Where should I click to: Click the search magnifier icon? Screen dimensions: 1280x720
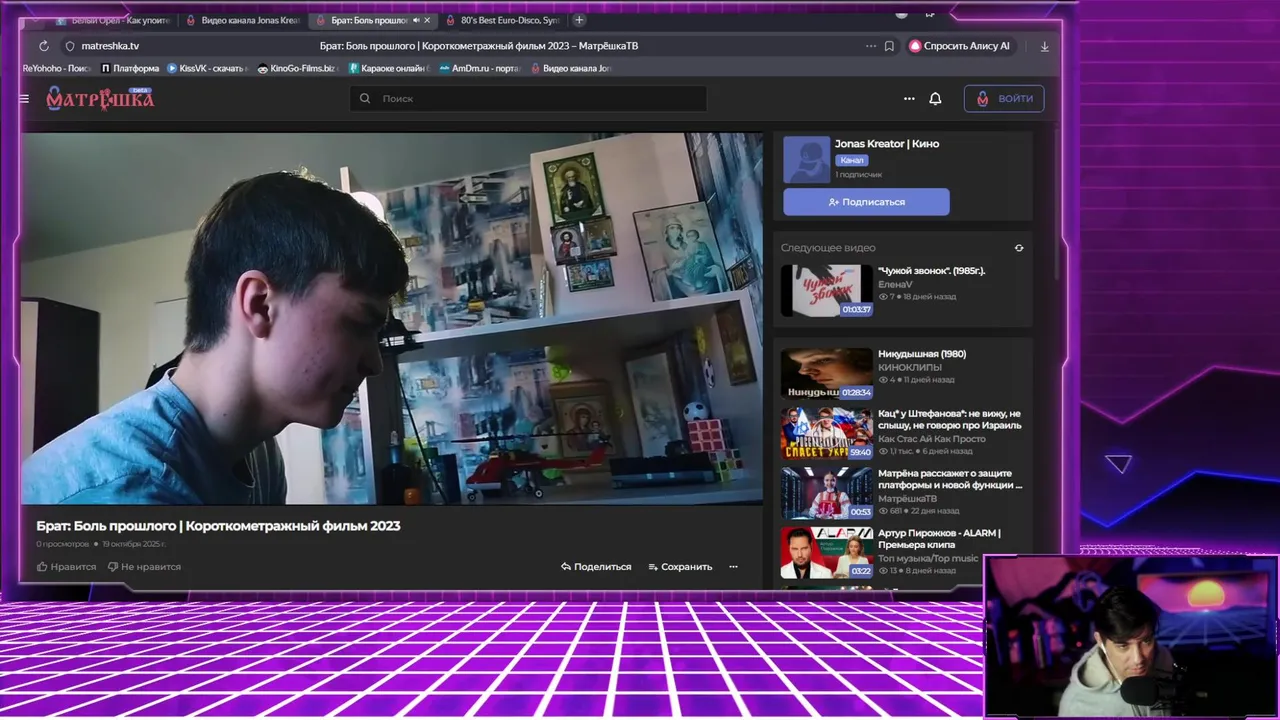coord(365,98)
